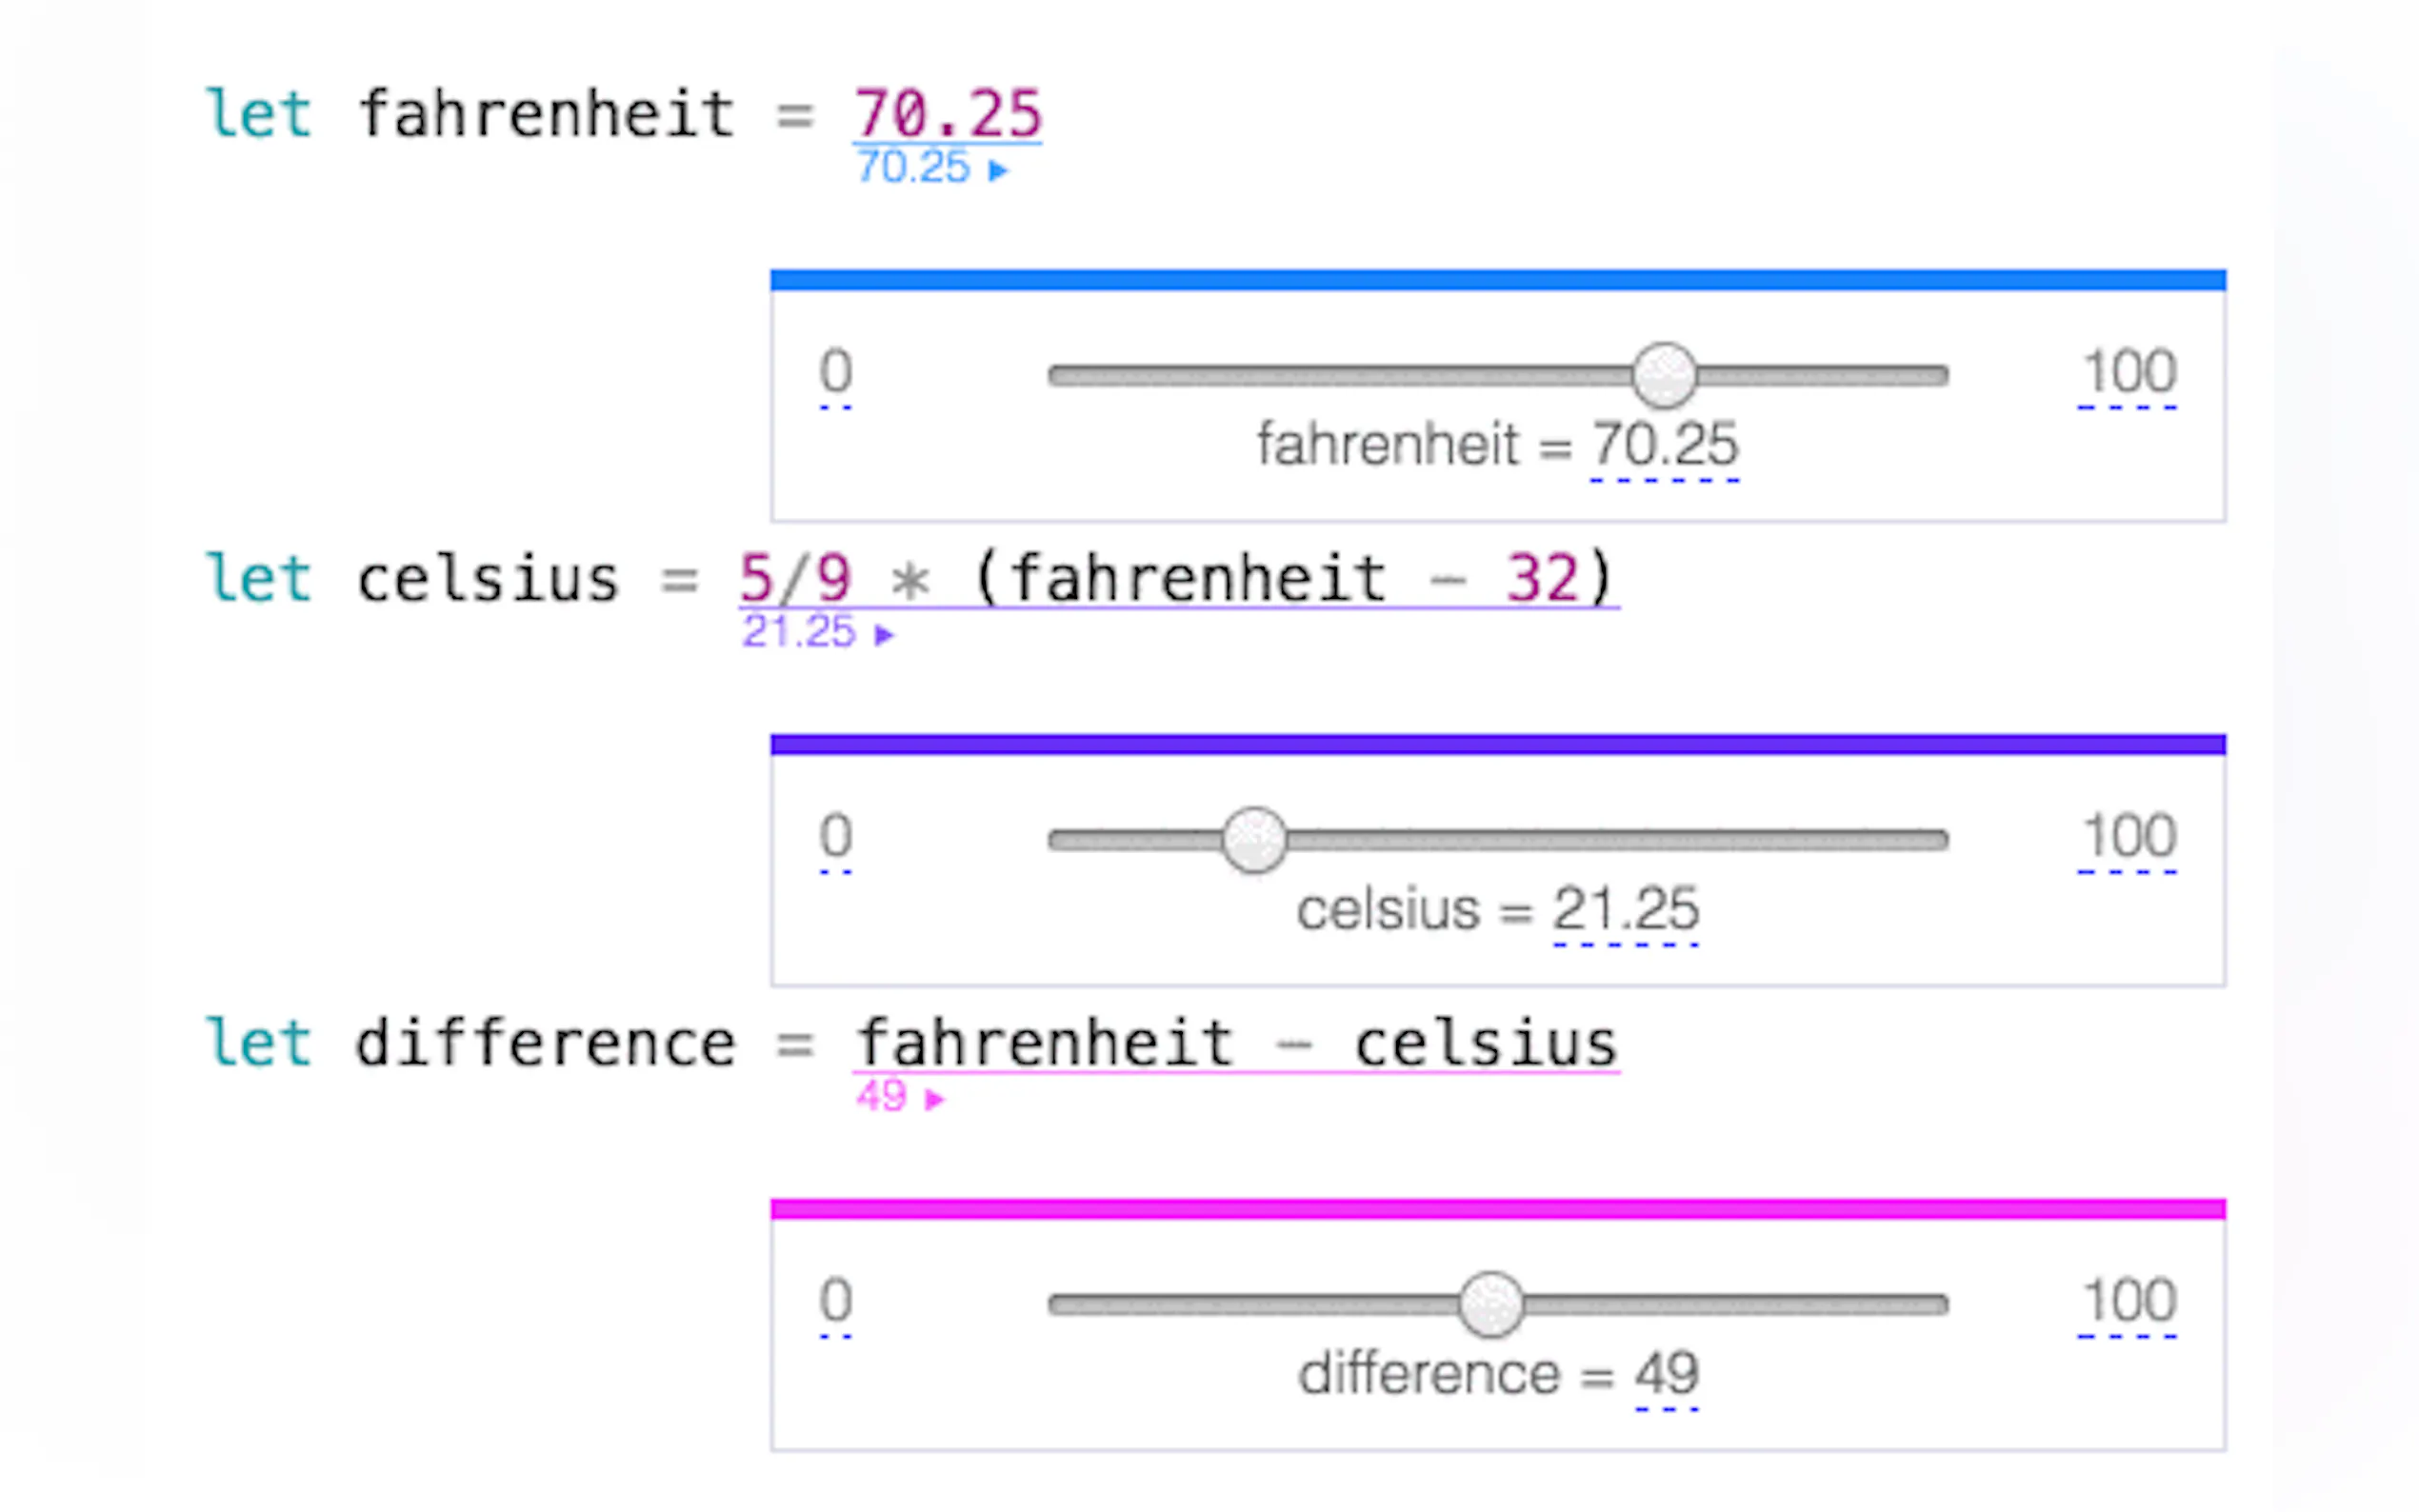Click the 49 value below difference slider
Screen dimensions: 2419x1512
[1666, 1374]
